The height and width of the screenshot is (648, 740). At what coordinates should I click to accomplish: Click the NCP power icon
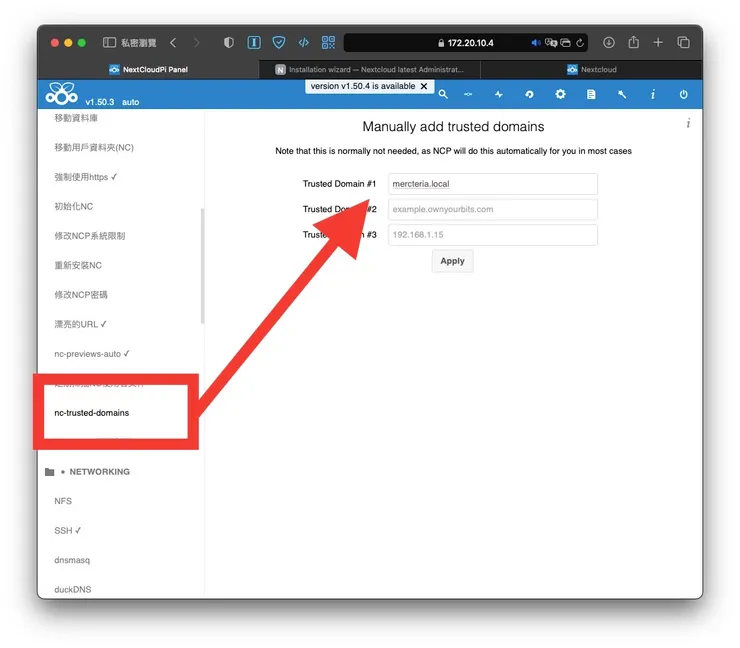pyautogui.click(x=683, y=94)
